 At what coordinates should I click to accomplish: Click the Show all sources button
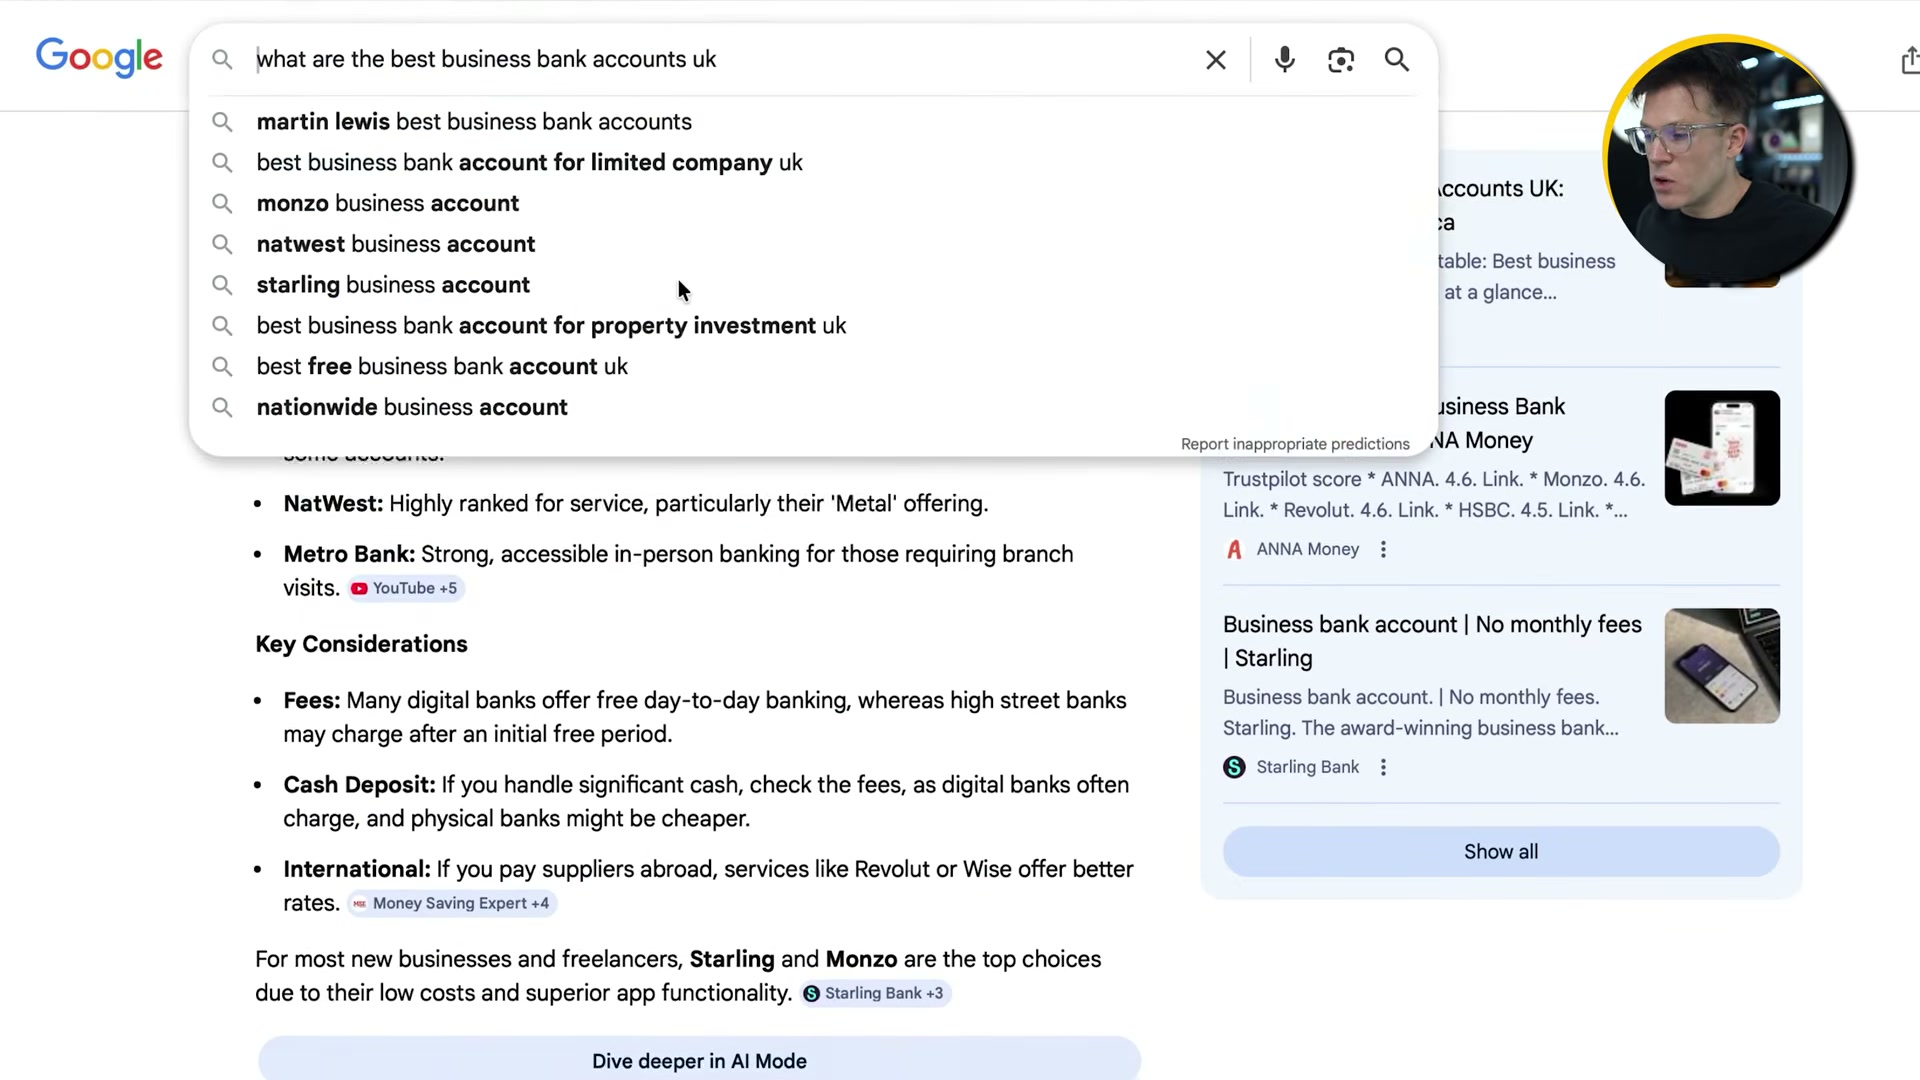pyautogui.click(x=1501, y=852)
